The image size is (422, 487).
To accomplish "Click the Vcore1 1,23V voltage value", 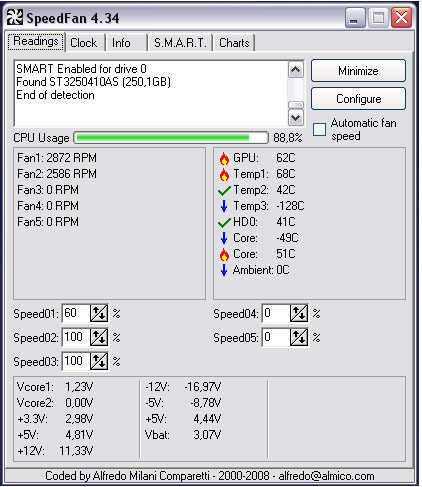I will coord(79,387).
